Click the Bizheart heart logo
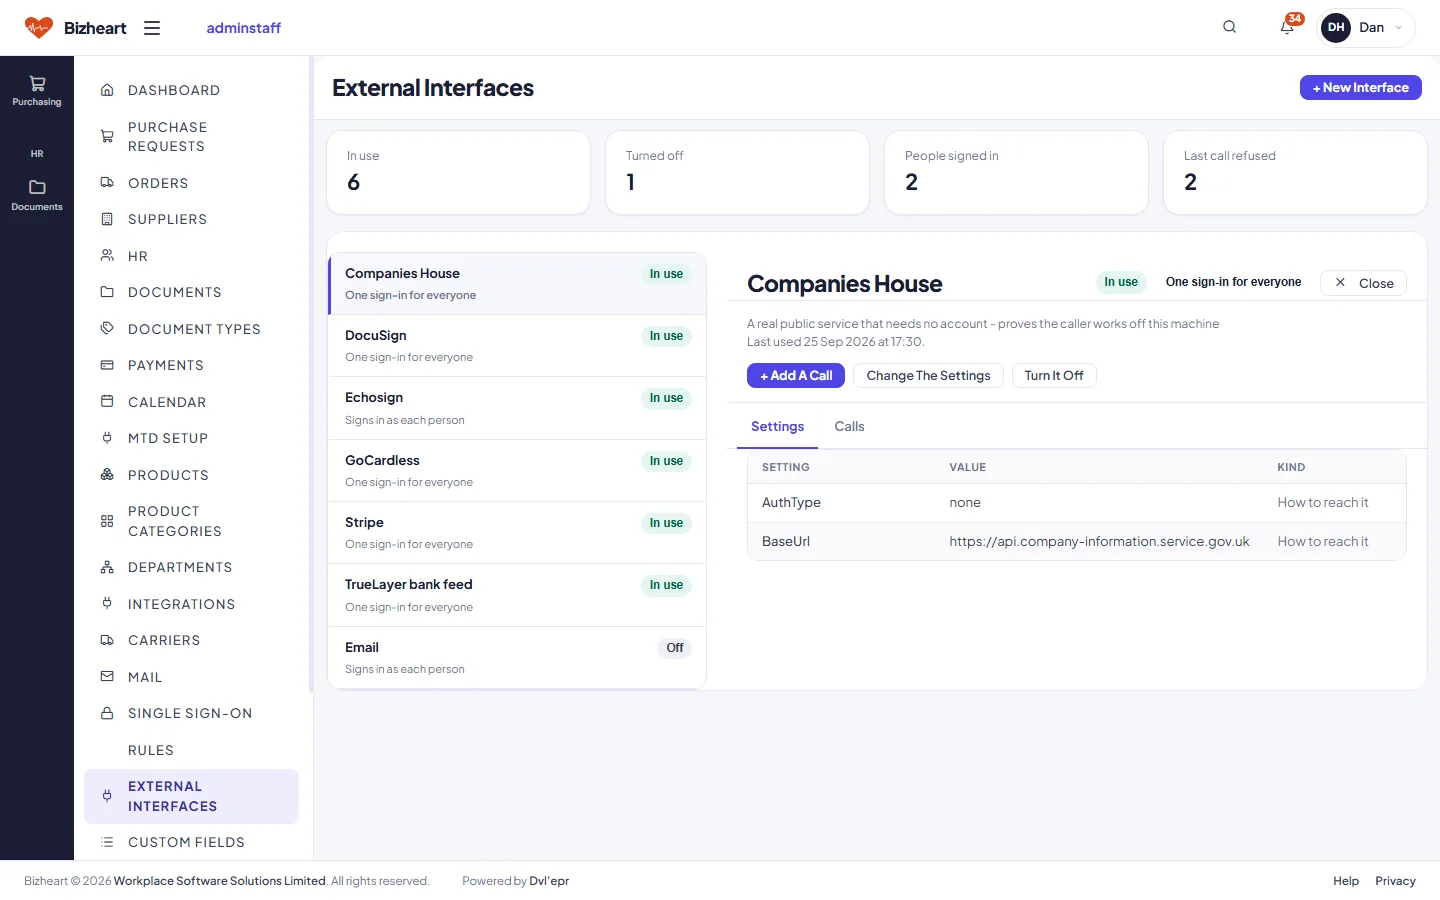Image resolution: width=1440 pixels, height=900 pixels. [39, 28]
